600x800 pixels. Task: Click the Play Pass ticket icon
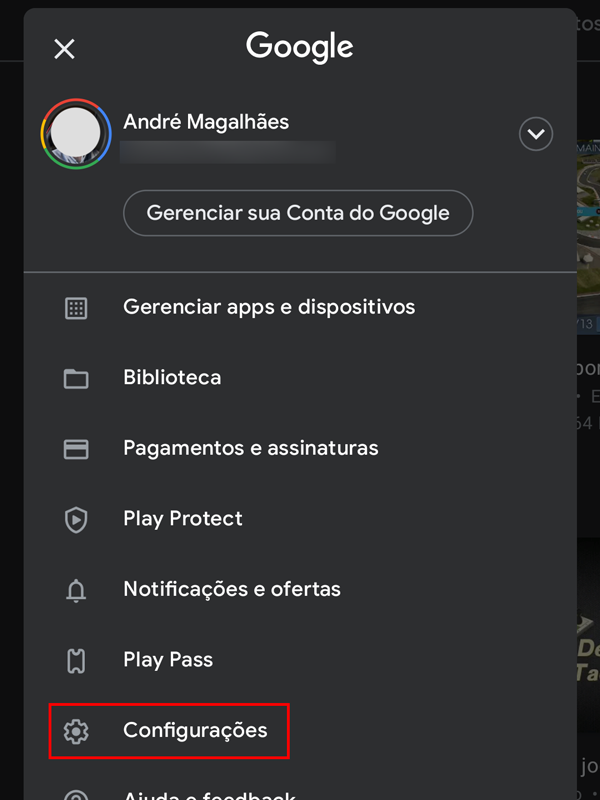click(76, 661)
